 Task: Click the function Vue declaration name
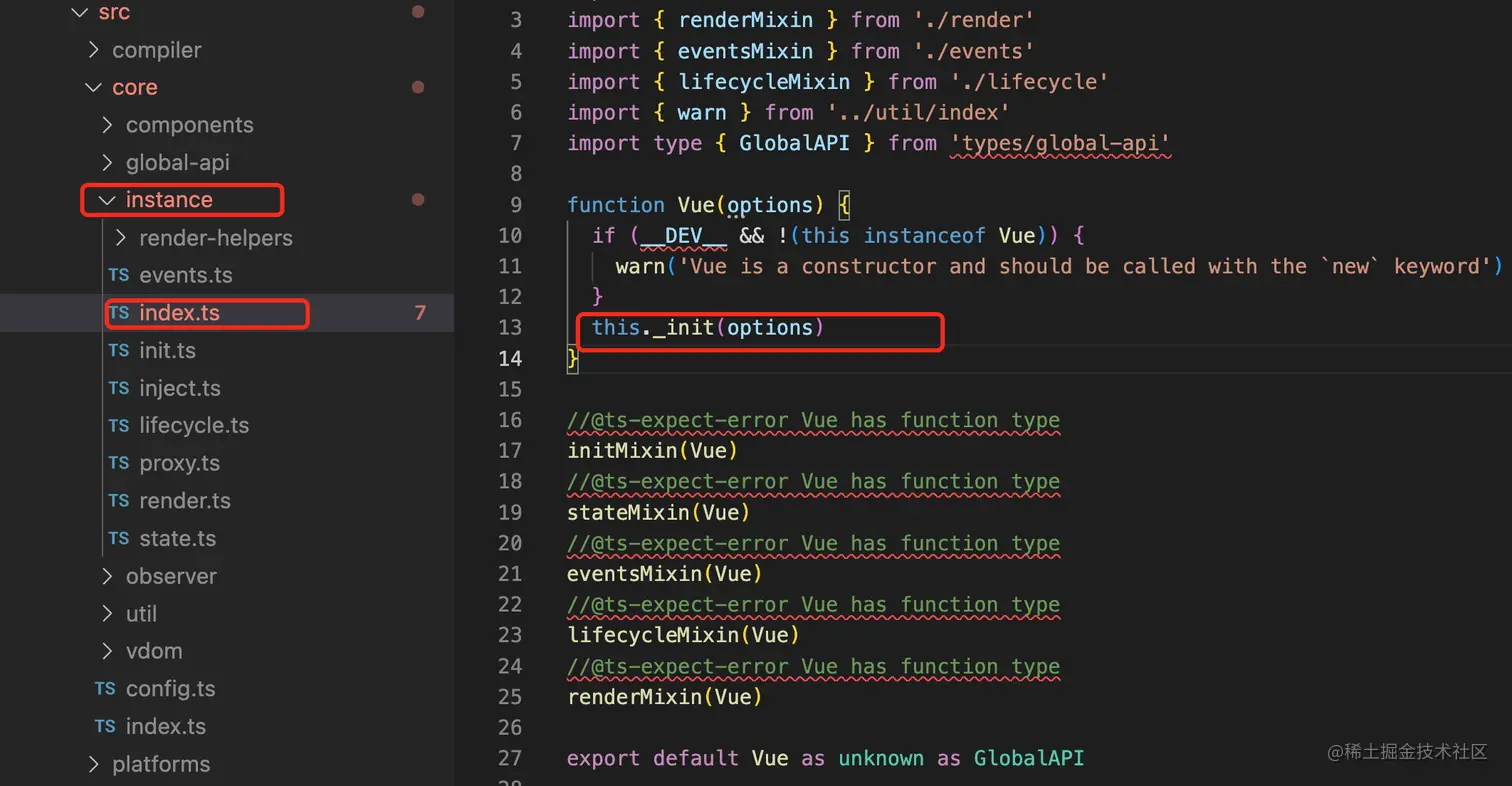pos(696,204)
